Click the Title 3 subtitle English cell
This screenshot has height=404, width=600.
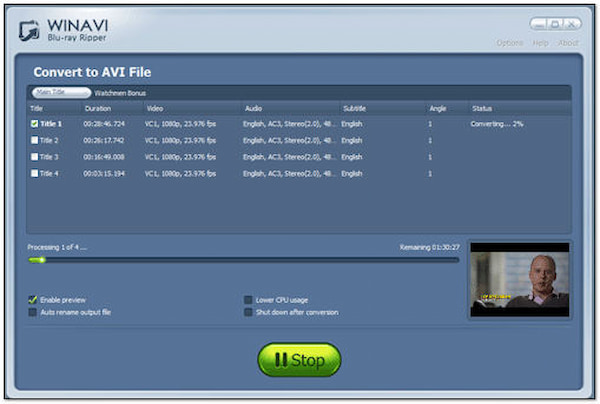(x=352, y=157)
